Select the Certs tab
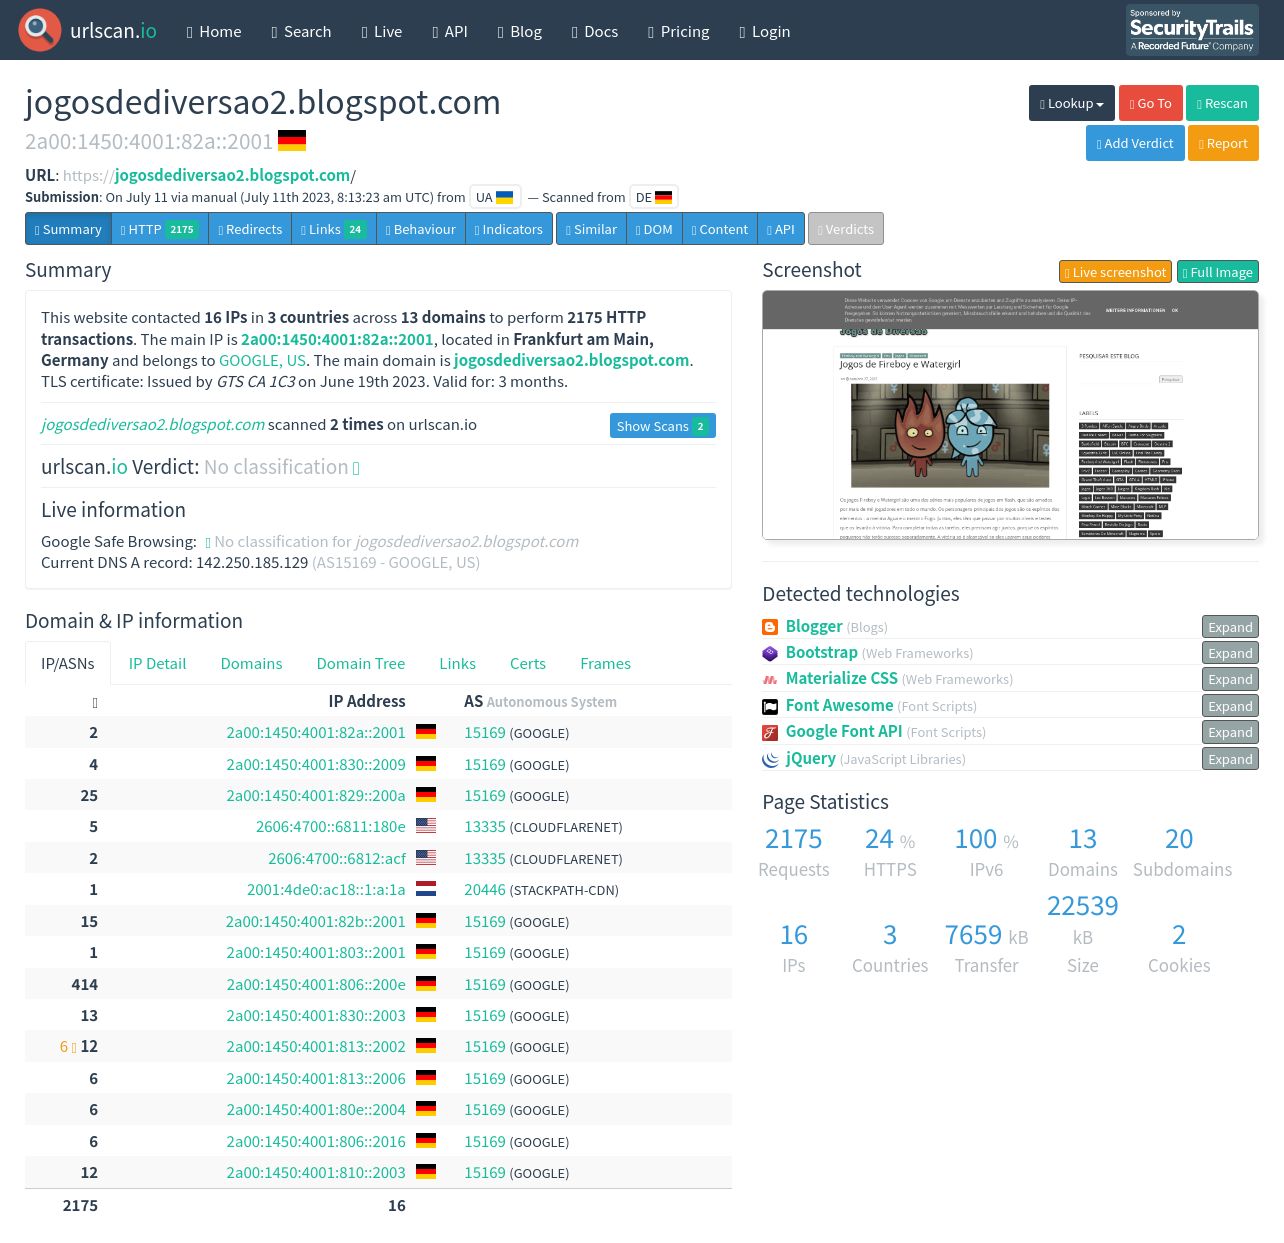1284x1243 pixels. [x=528, y=663]
